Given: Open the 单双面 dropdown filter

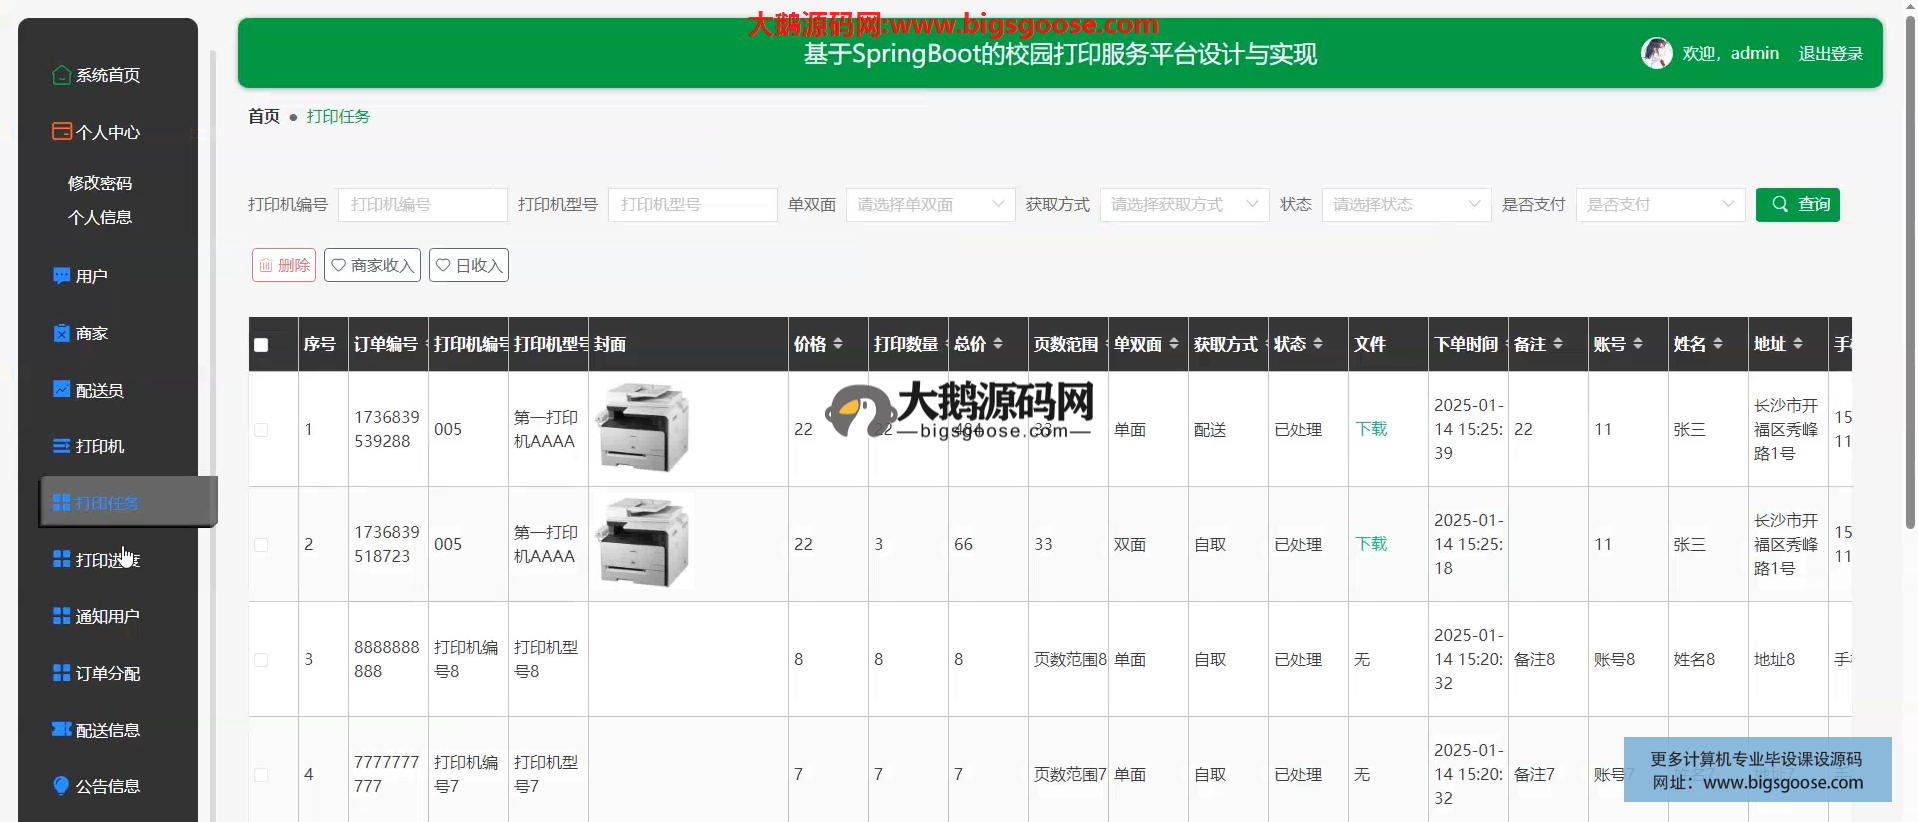Looking at the screenshot, I should (x=930, y=205).
